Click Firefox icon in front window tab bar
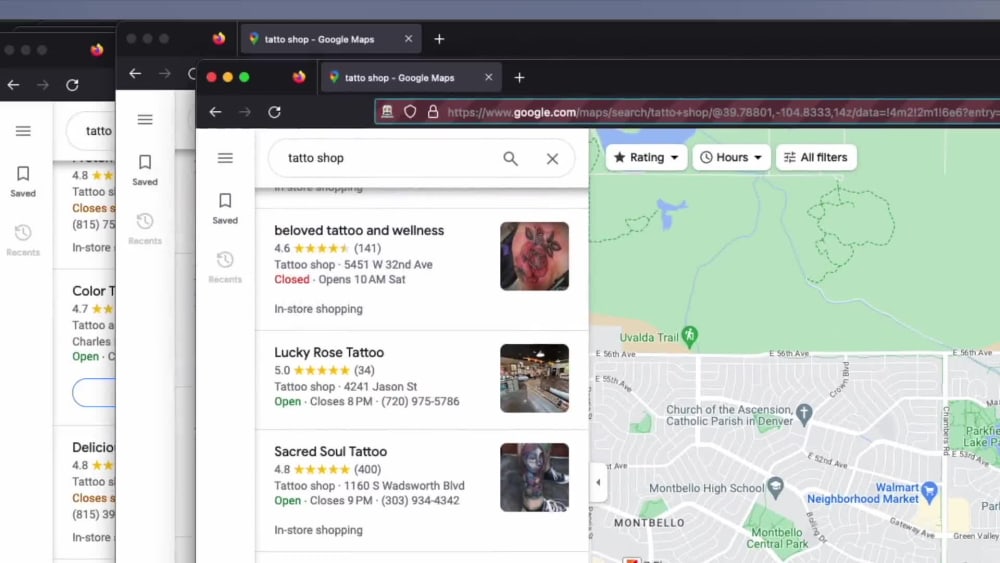This screenshot has width=1000, height=563. [x=299, y=77]
